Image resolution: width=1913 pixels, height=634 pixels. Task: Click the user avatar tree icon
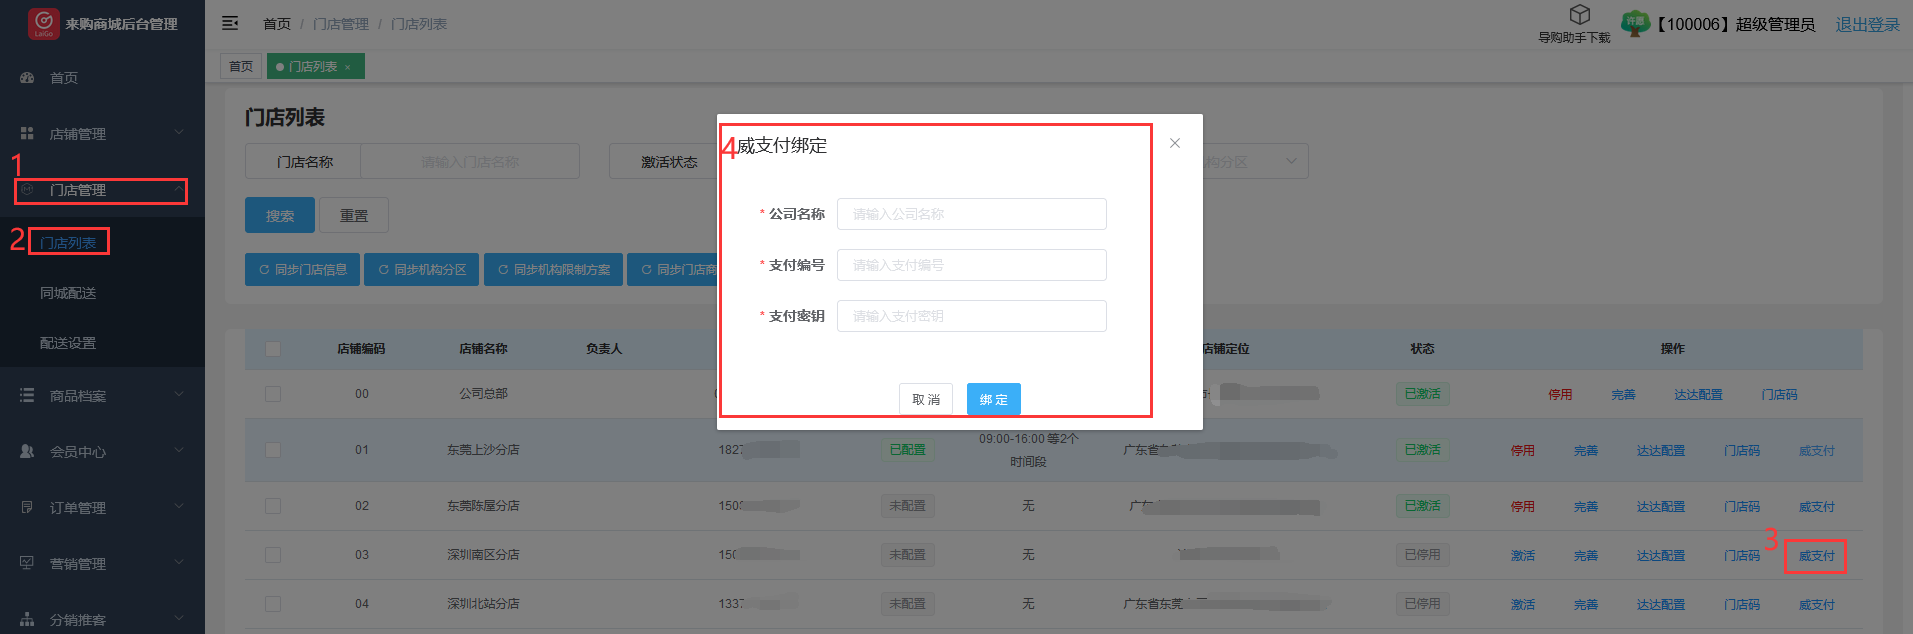click(1634, 23)
